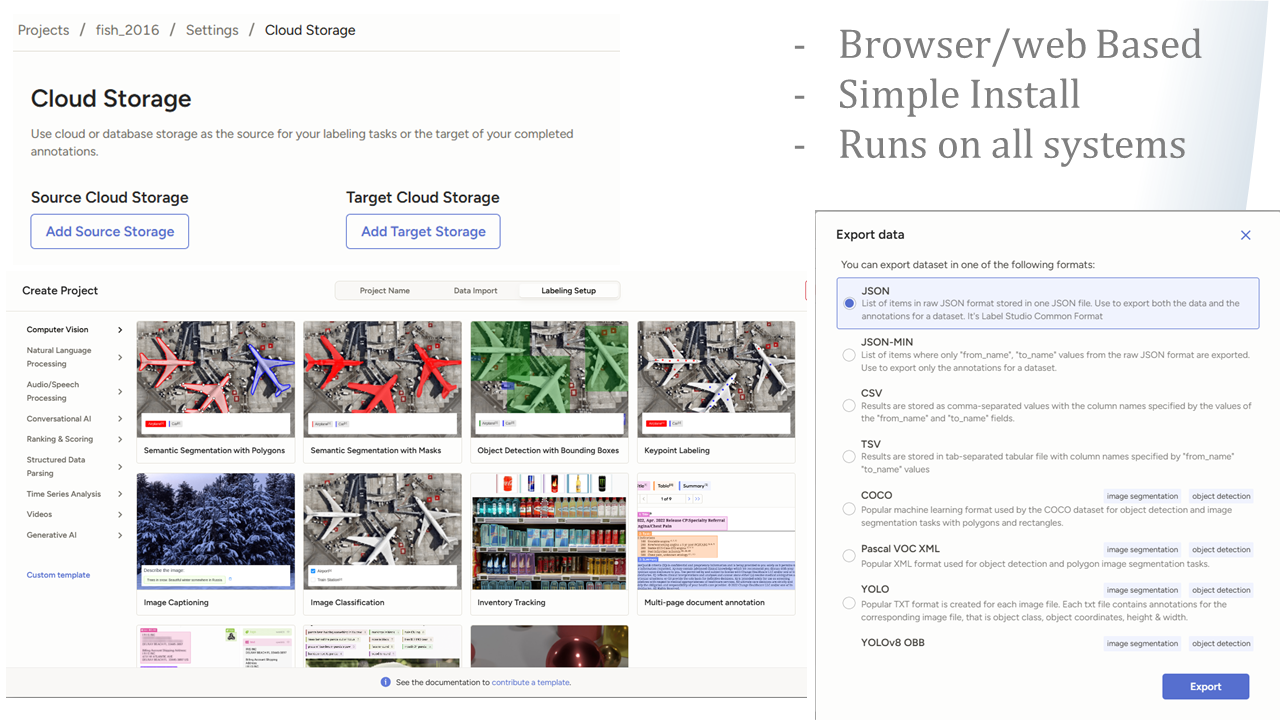Choose the JSON-MIN export option

[x=849, y=355]
